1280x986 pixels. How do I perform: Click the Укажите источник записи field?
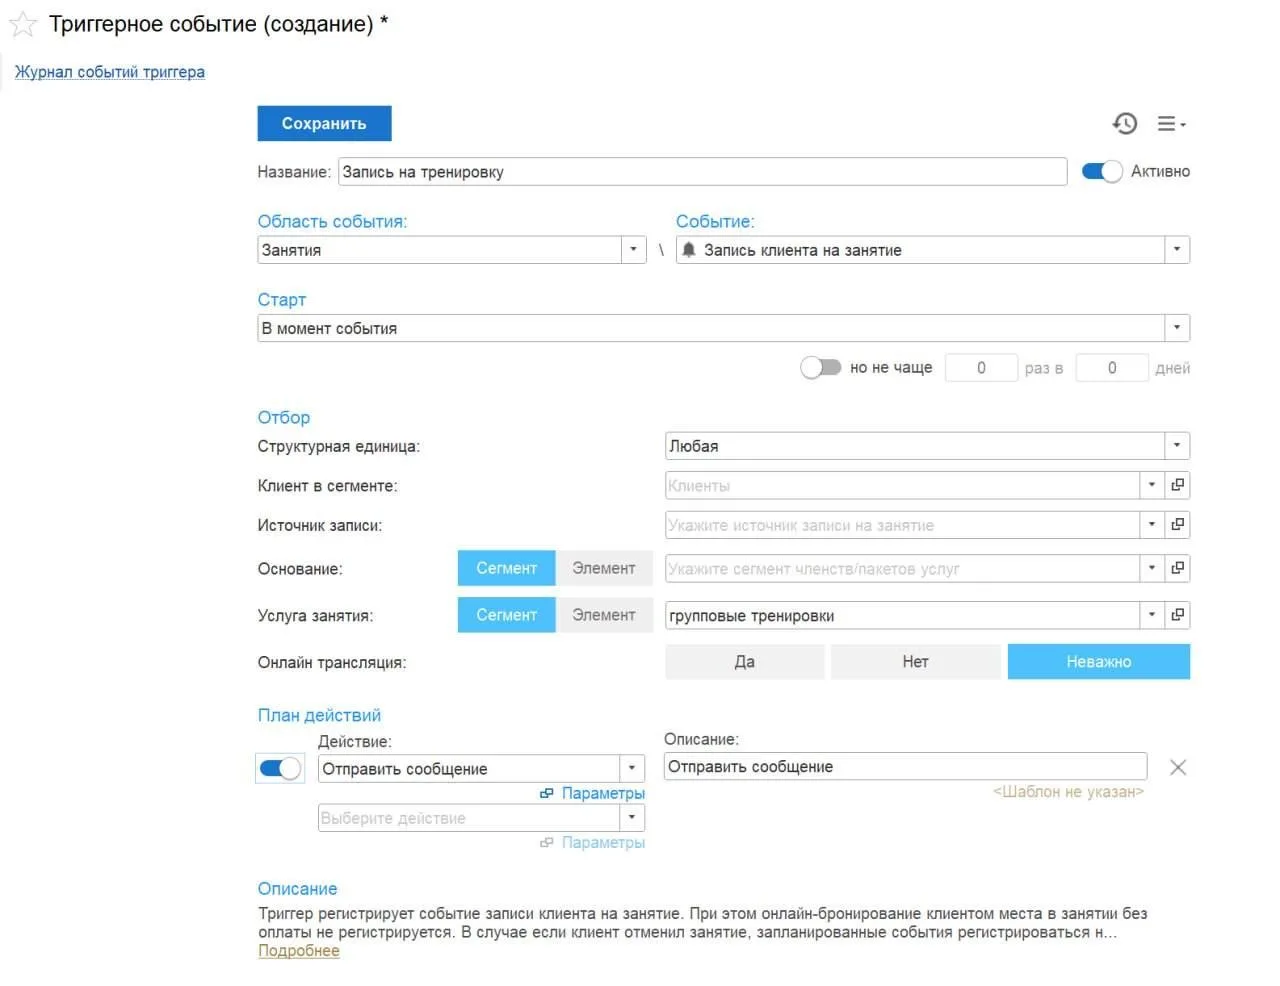coord(902,524)
